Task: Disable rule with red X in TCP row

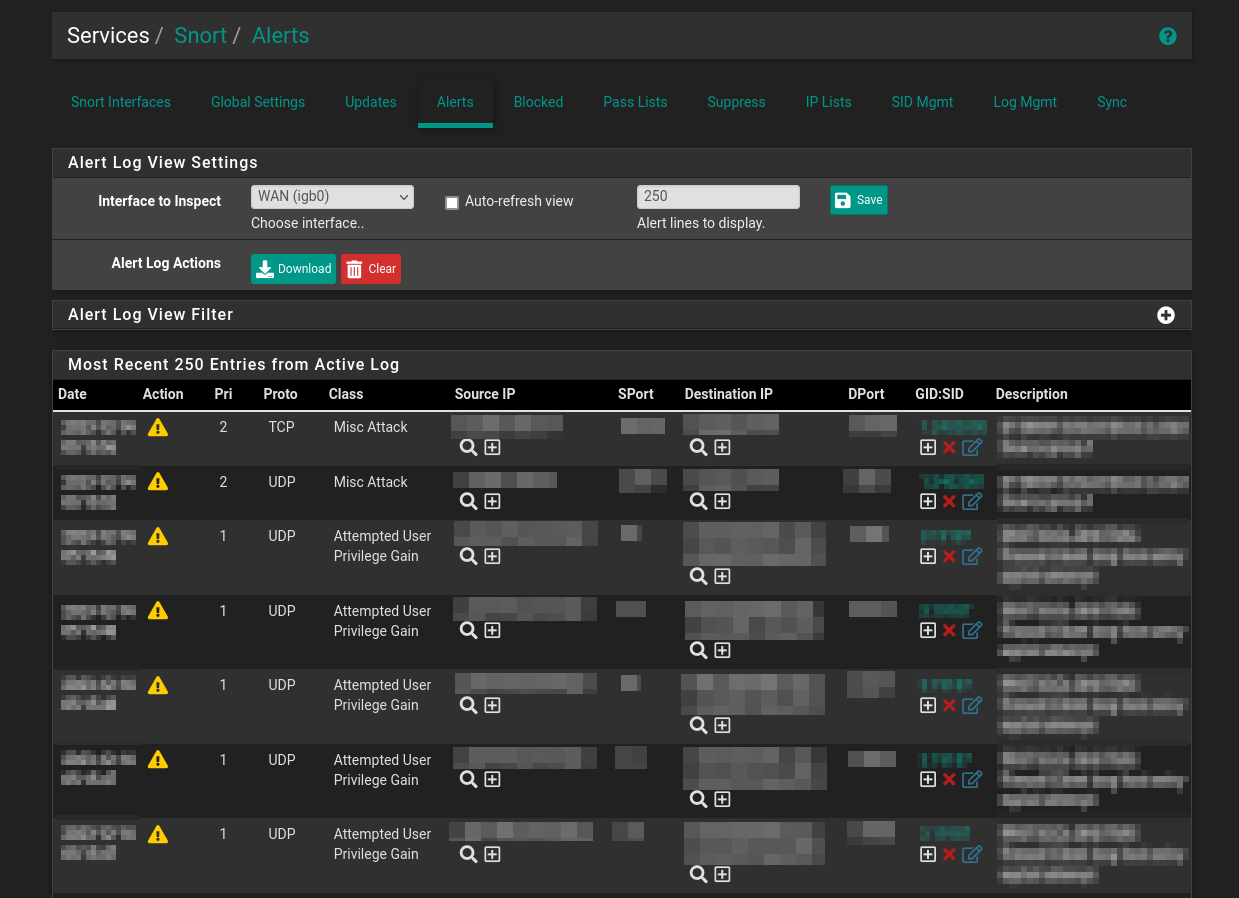Action: click(x=949, y=447)
